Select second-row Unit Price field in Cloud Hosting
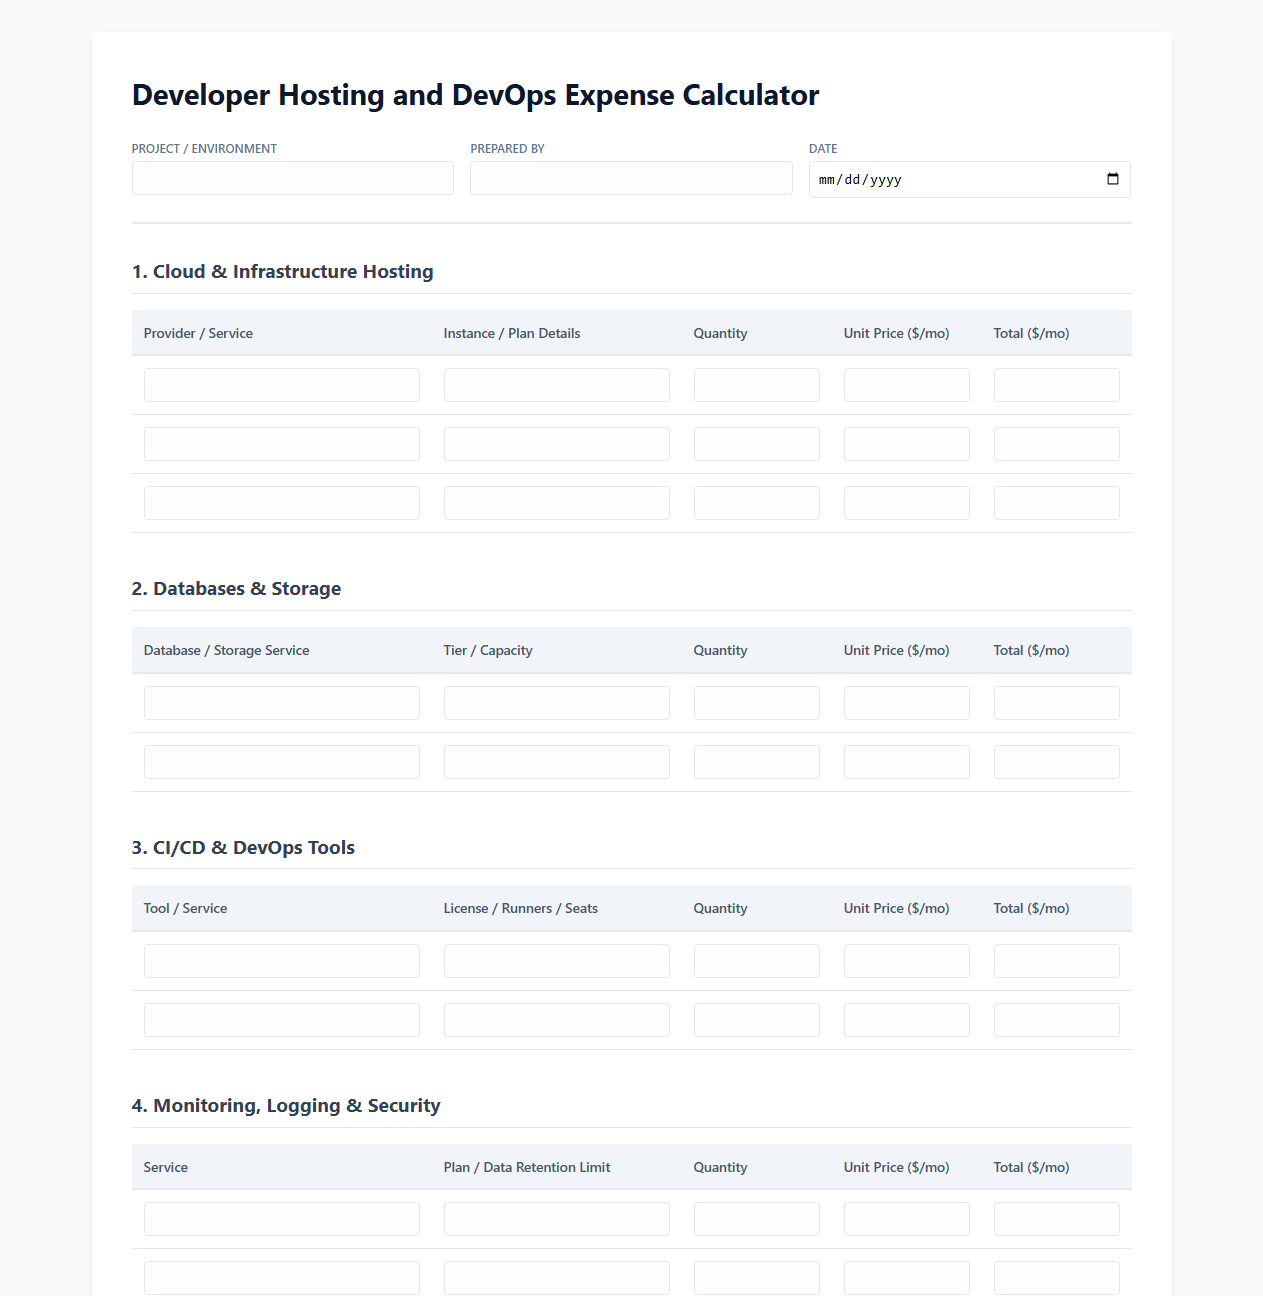This screenshot has height=1296, width=1263. (907, 444)
